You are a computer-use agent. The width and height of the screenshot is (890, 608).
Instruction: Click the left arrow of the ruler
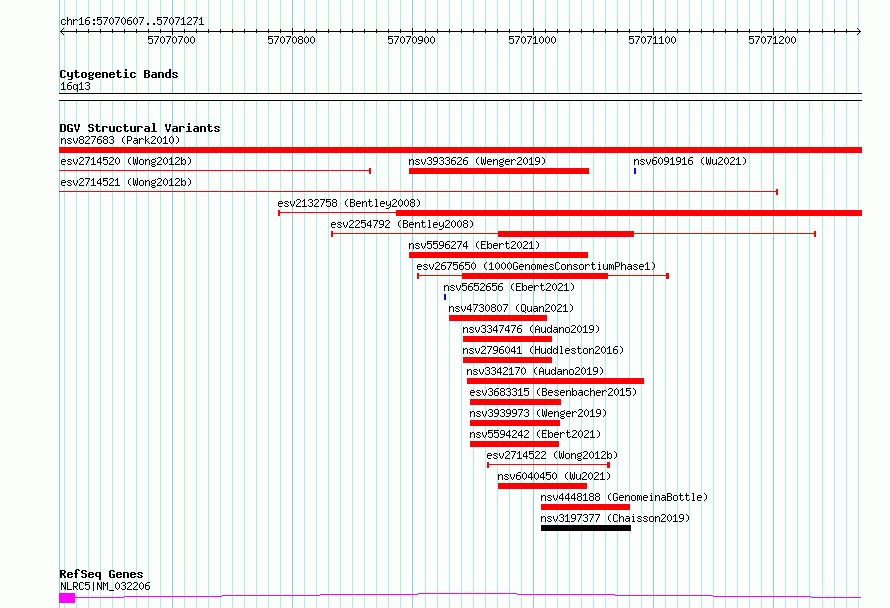pyautogui.click(x=62, y=32)
